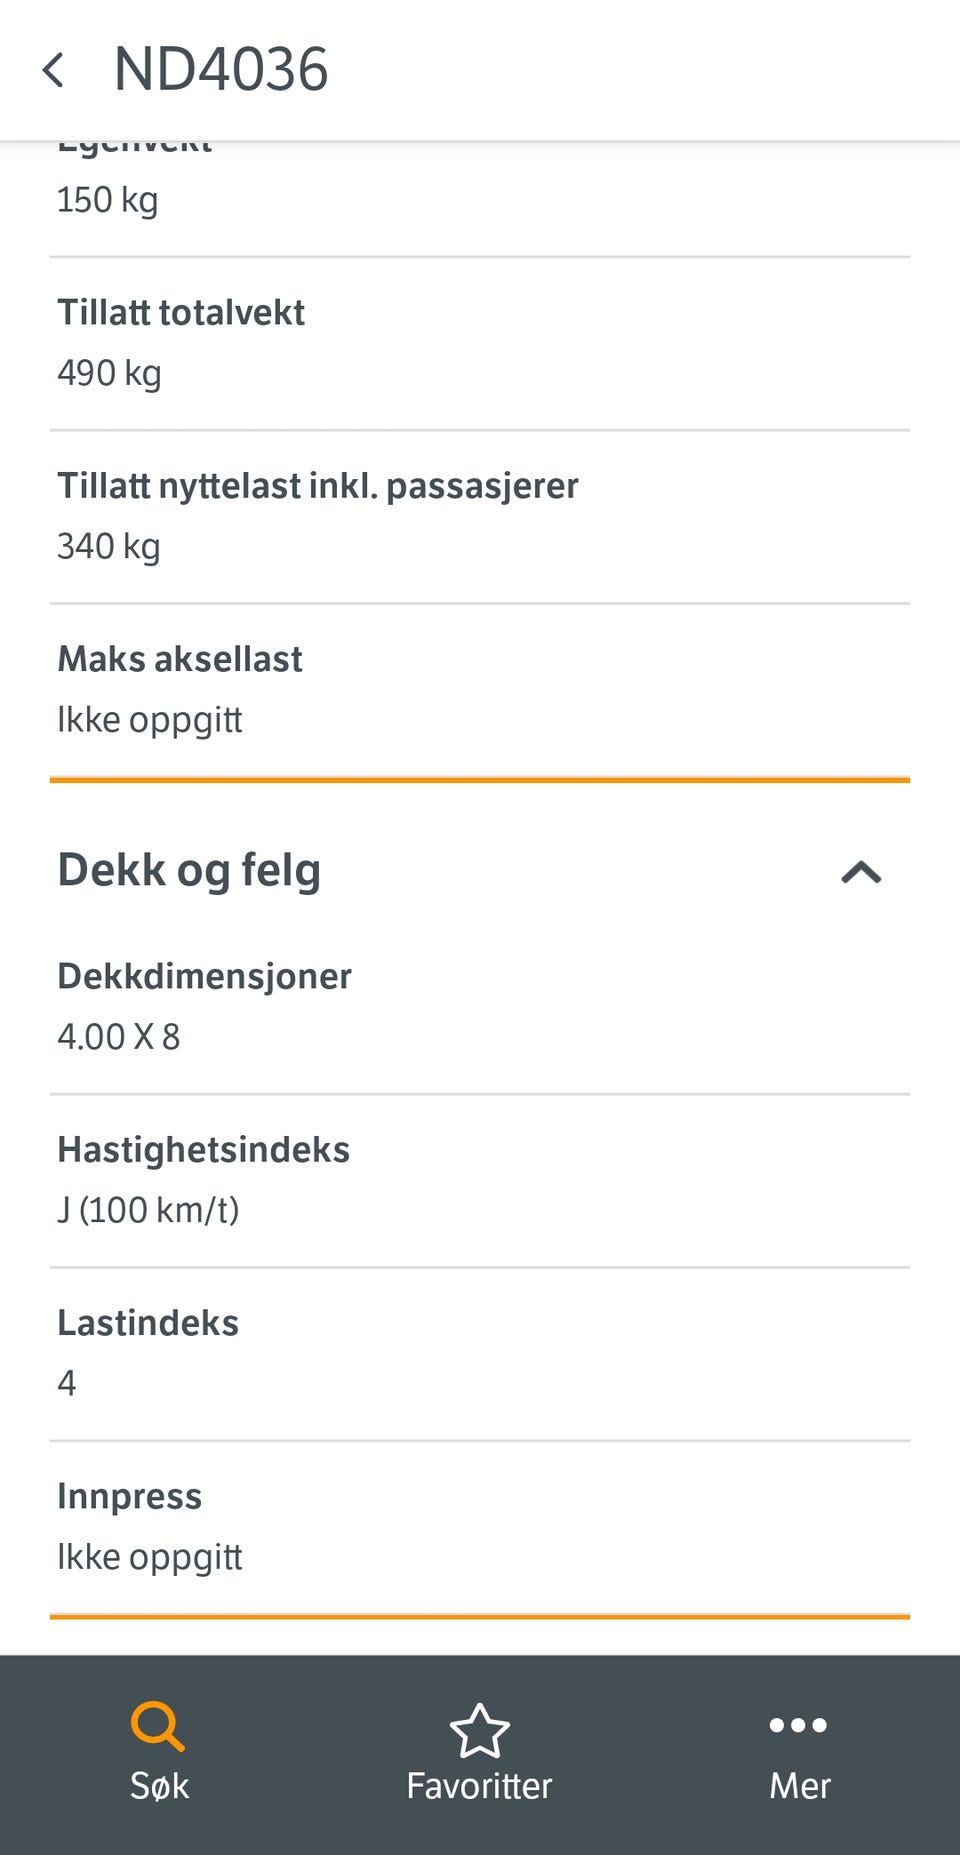Tap the Lastindeks row
The image size is (960, 1855).
(x=480, y=1354)
